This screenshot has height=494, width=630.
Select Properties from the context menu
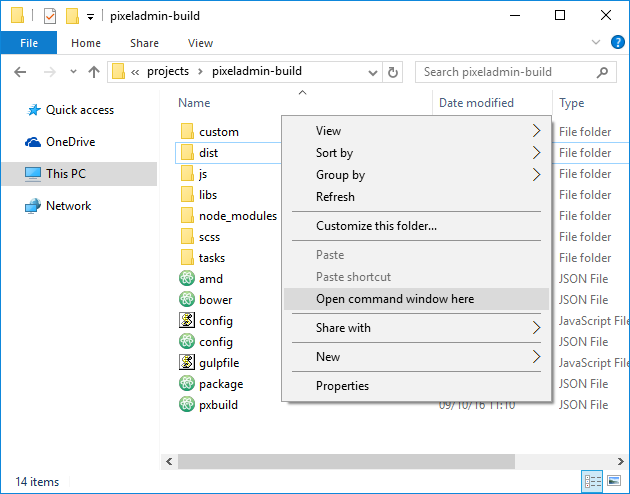pos(342,386)
